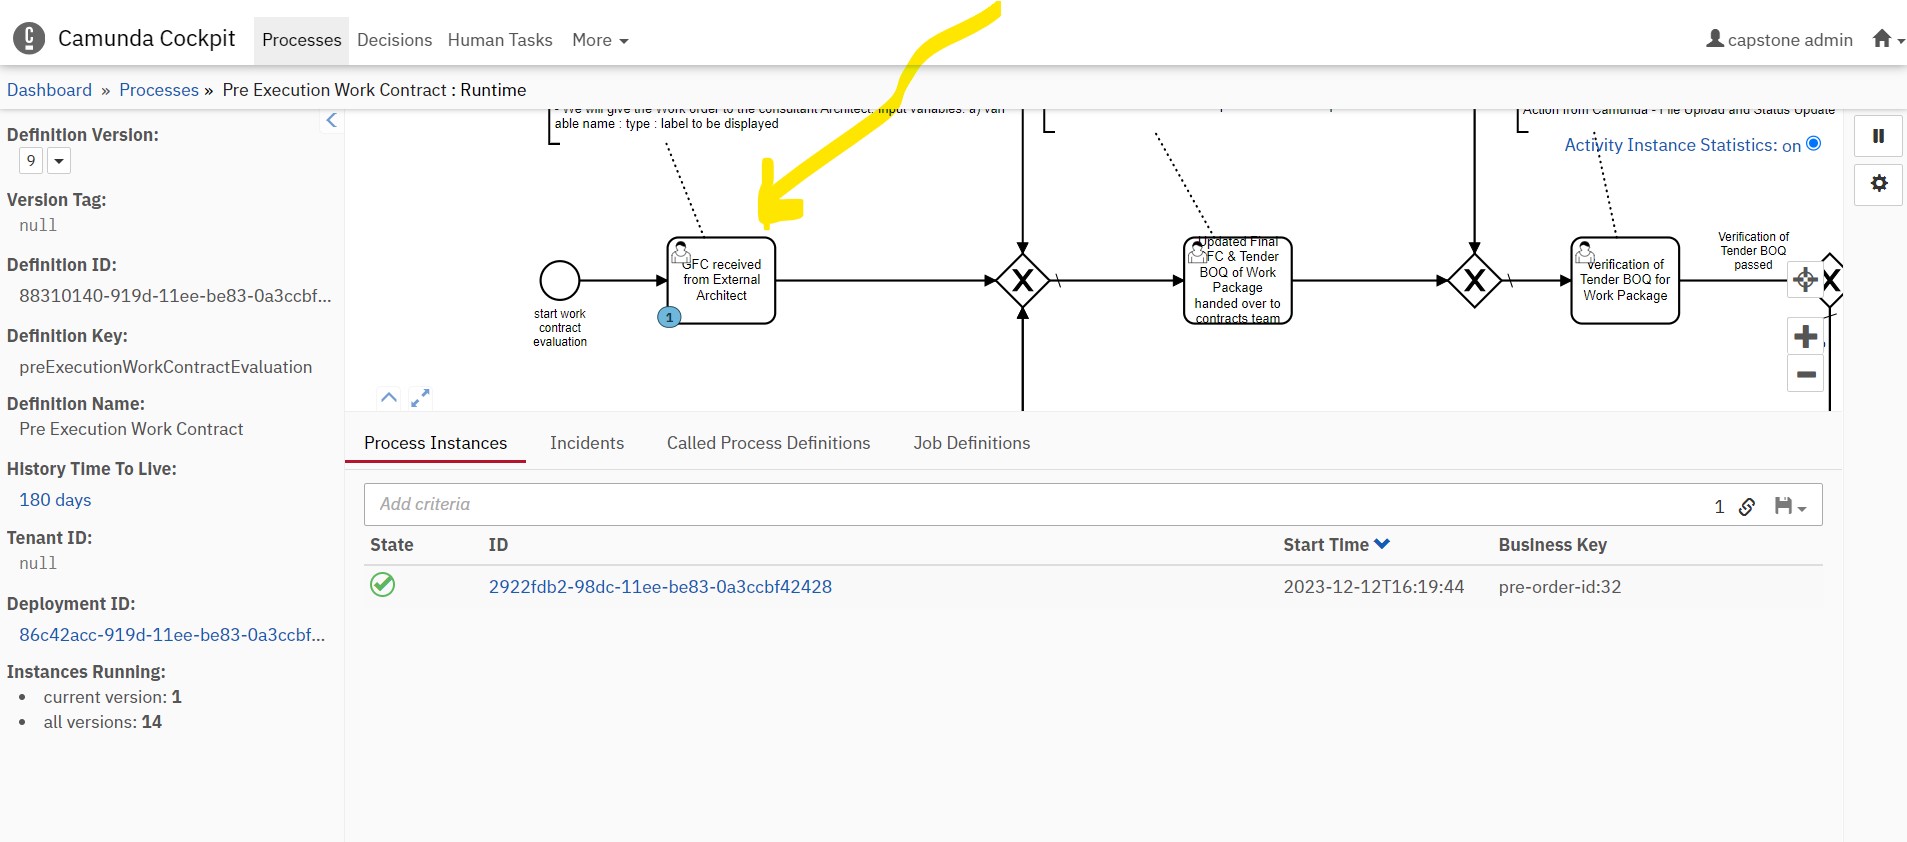The image size is (1907, 842).
Task: Go to Processes breadcrumb link
Action: [159, 90]
